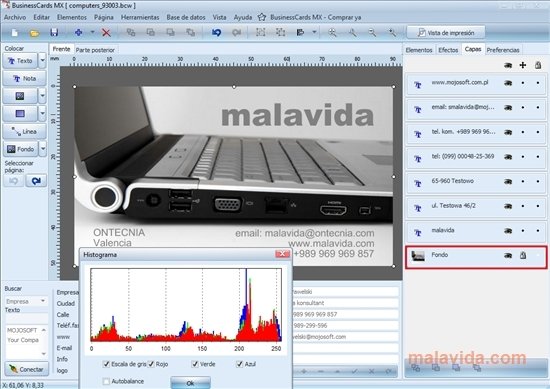Click Ok in Histograma dialog
The width and height of the screenshot is (550, 389).
(x=190, y=383)
